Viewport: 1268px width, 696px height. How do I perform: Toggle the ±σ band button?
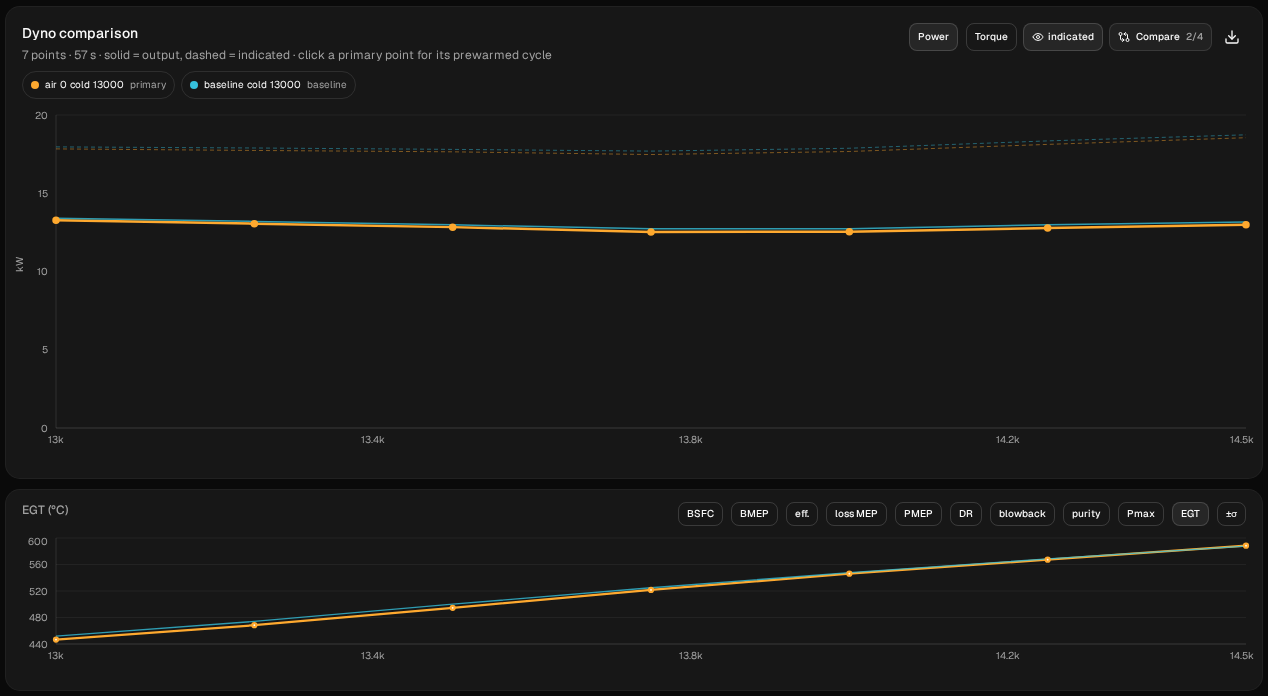coord(1231,514)
